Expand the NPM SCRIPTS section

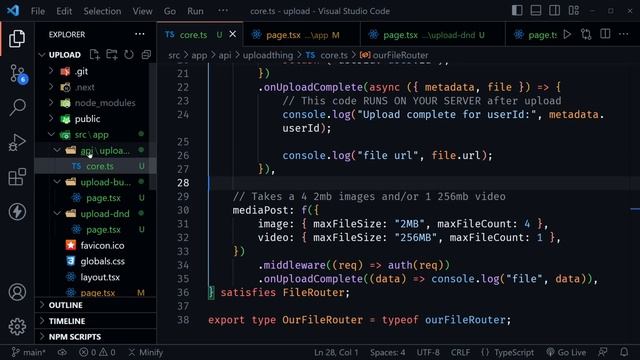pyautogui.click(x=96, y=337)
